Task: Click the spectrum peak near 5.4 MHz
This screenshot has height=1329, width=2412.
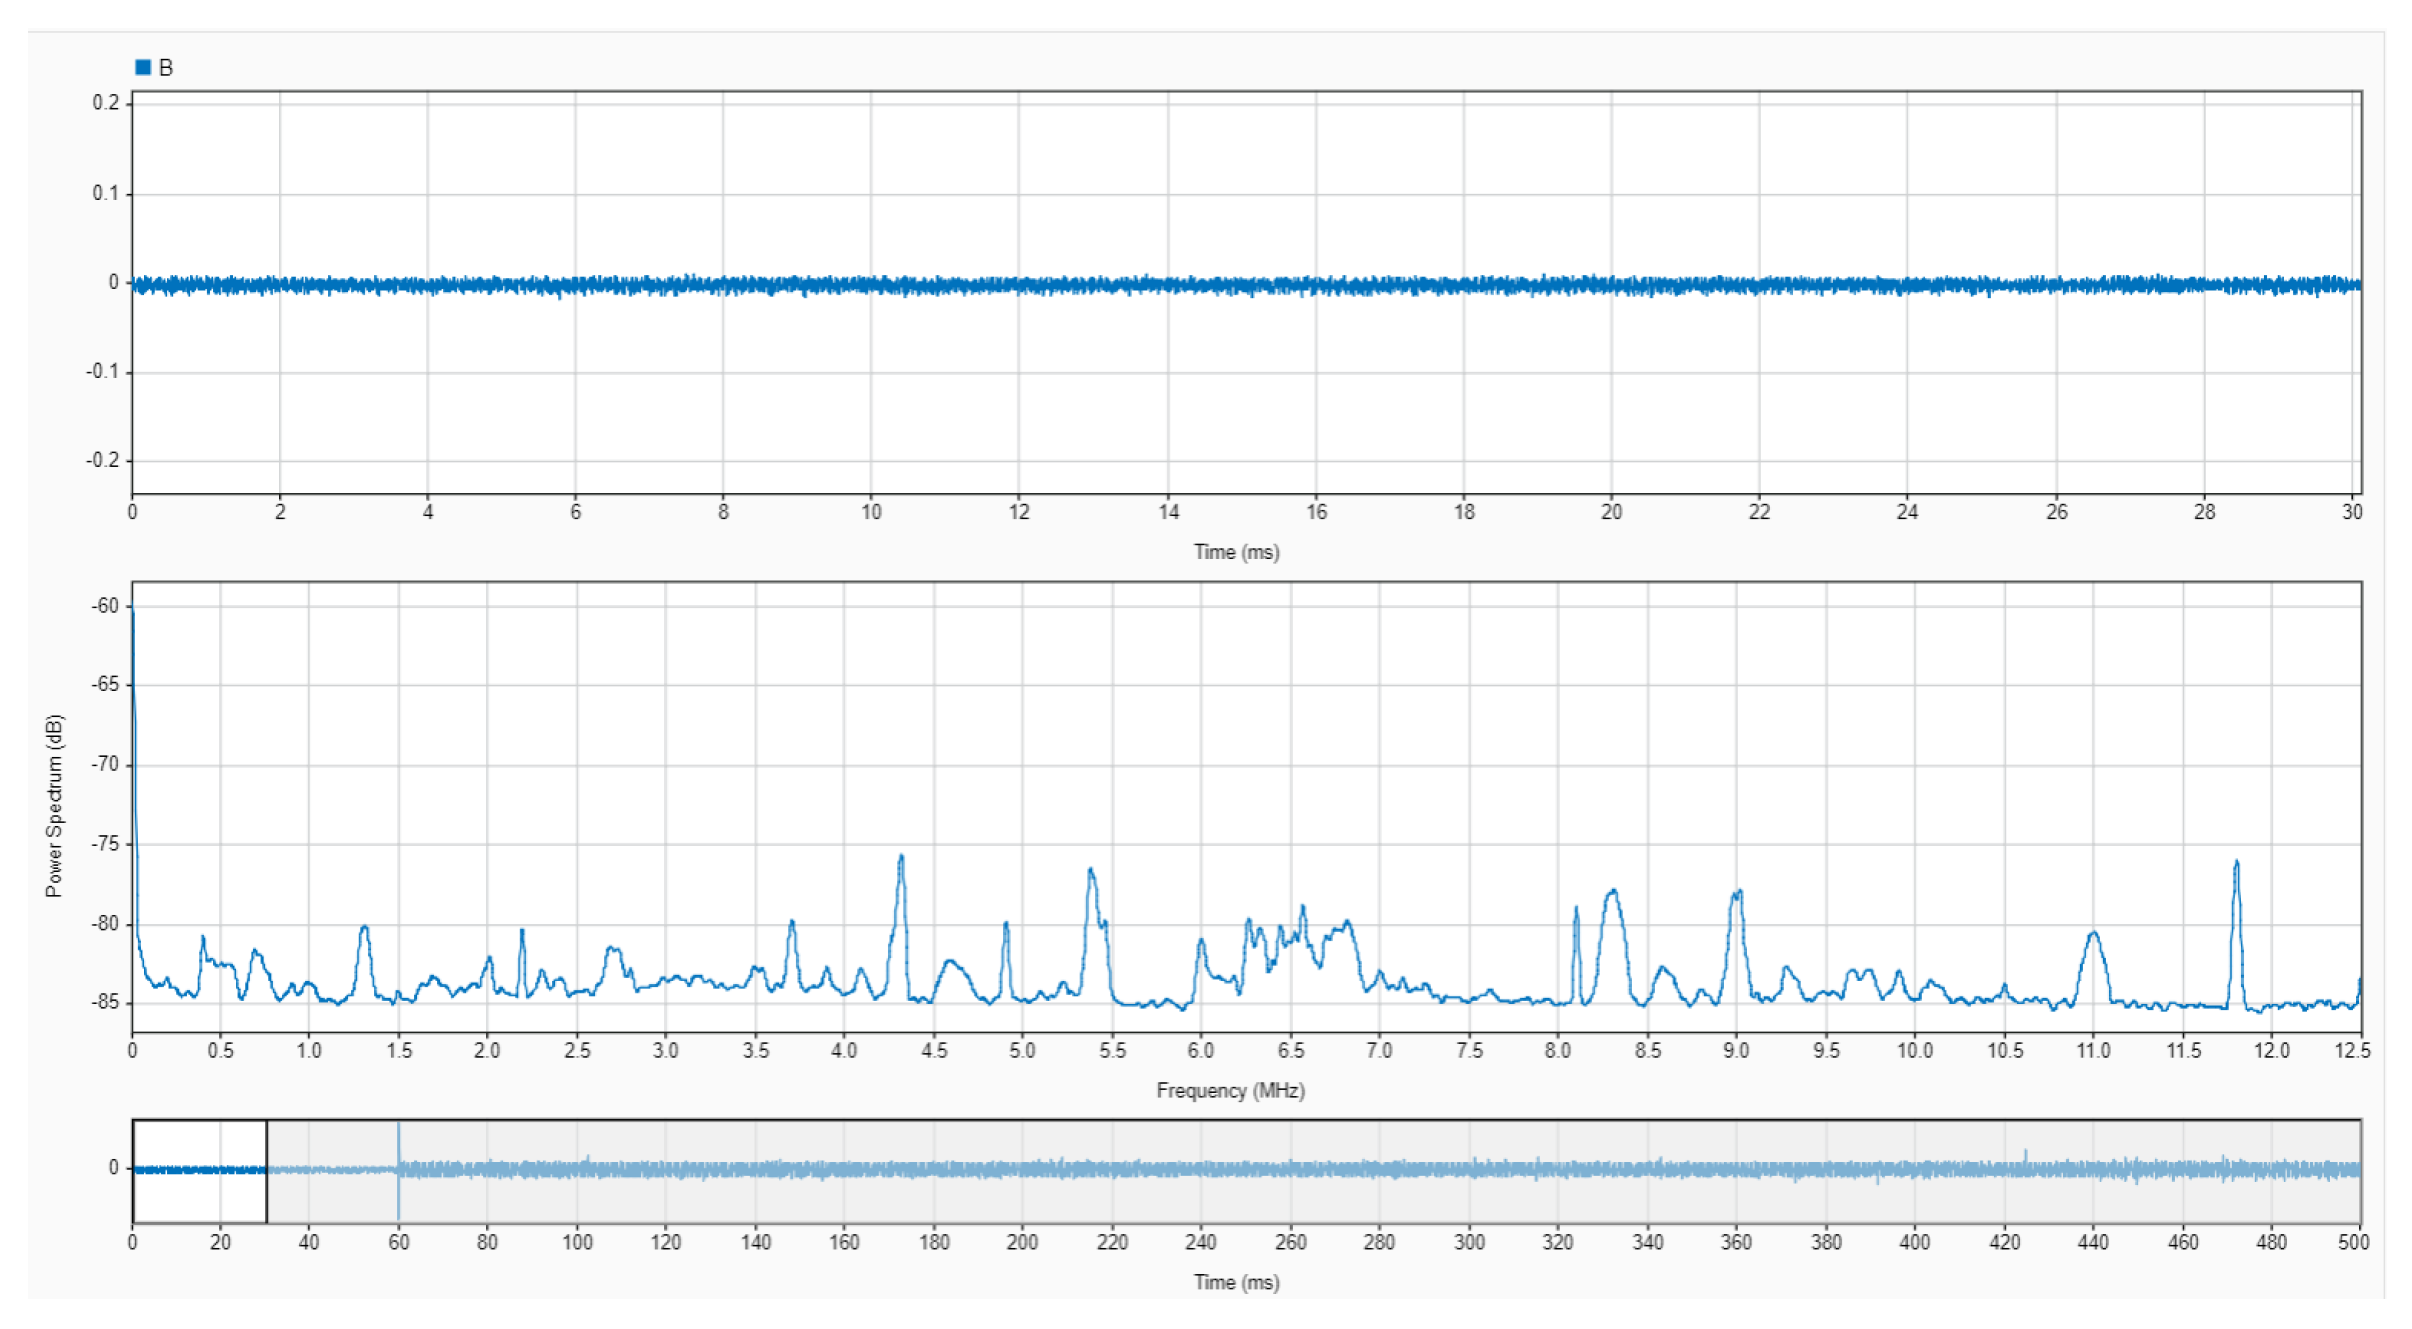Action: 1090,872
